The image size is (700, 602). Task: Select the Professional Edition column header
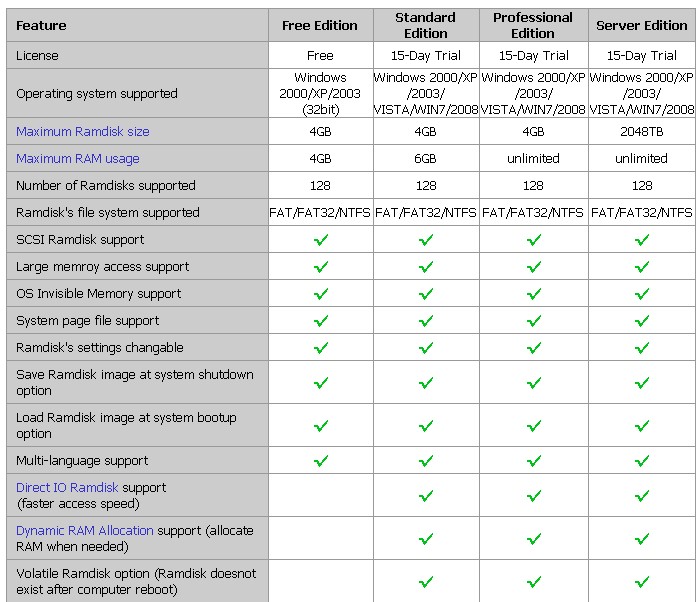pos(533,26)
